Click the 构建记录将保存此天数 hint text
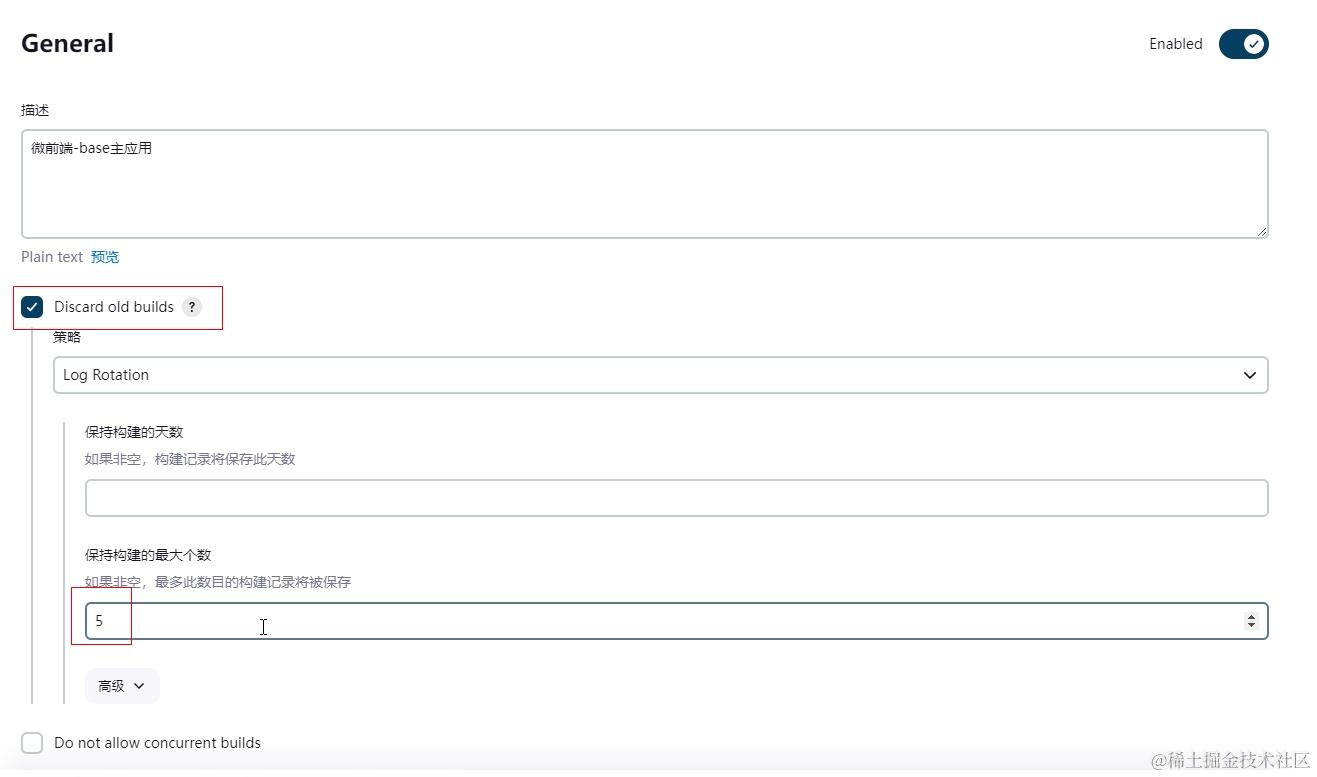This screenshot has height=777, width=1317. (190, 459)
